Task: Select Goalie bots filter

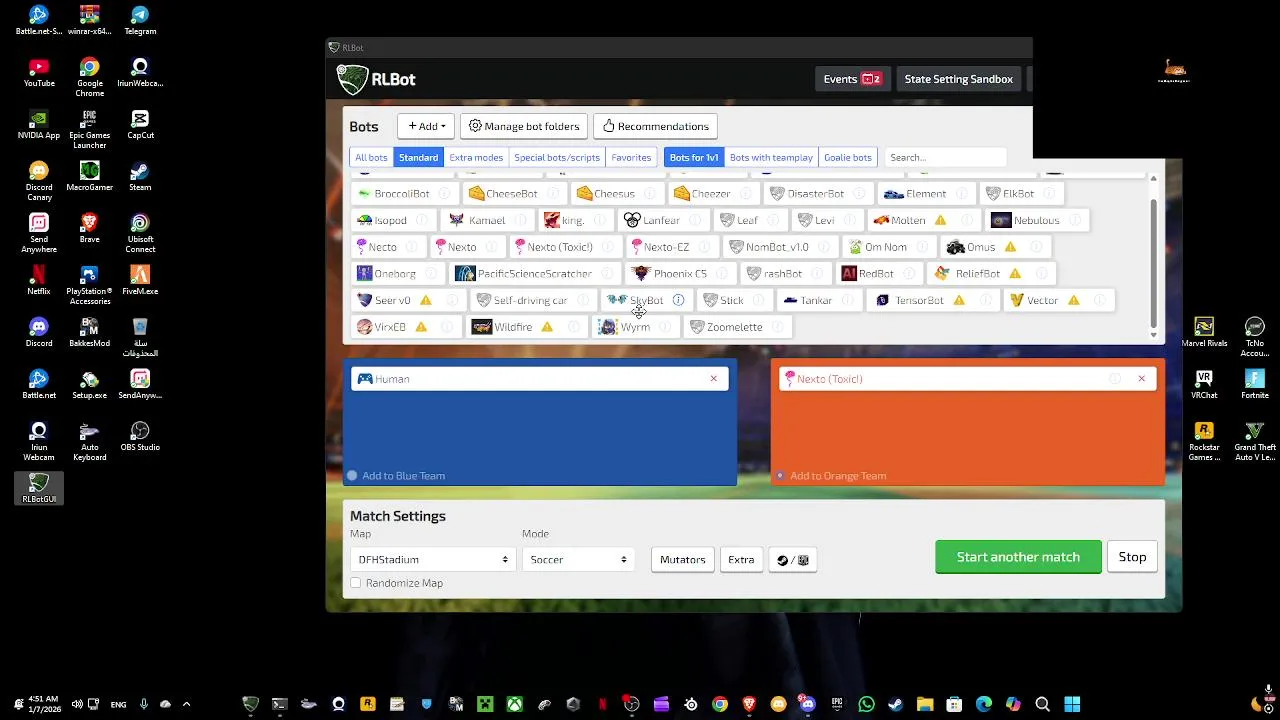Action: (848, 158)
